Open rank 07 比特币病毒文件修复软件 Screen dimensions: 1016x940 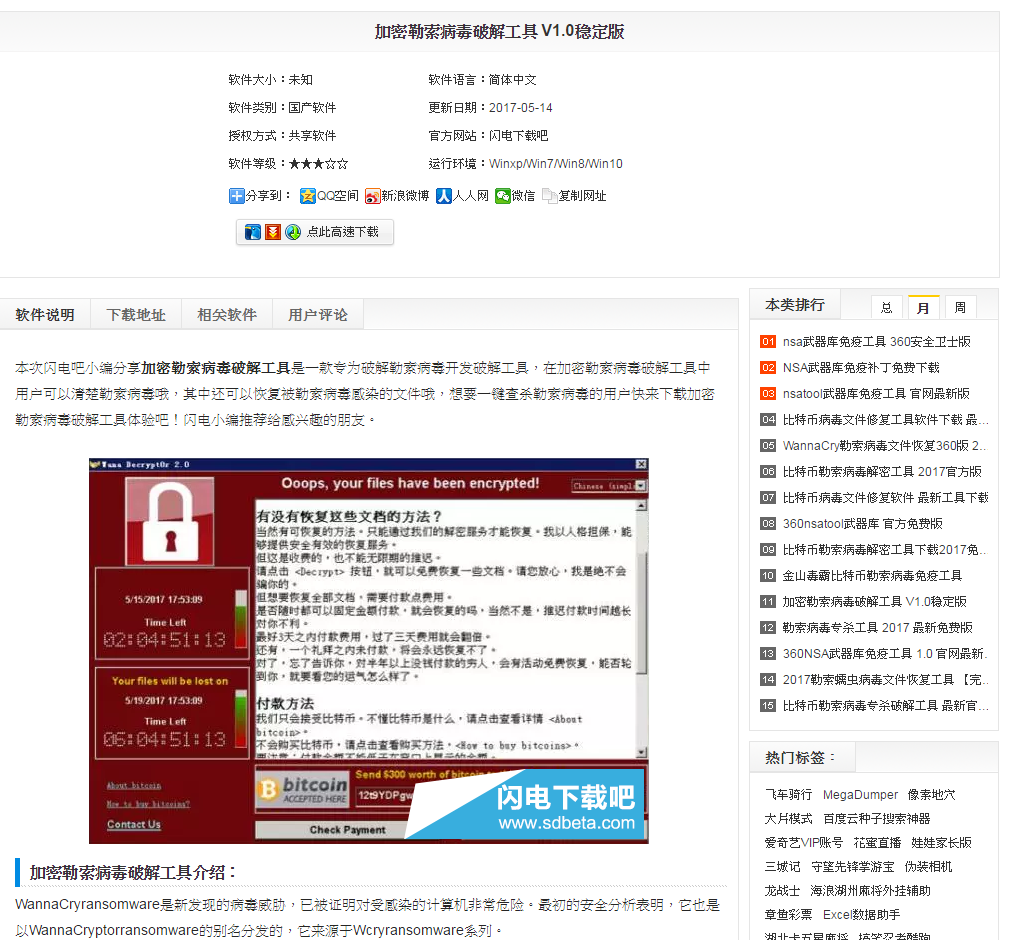pos(885,498)
